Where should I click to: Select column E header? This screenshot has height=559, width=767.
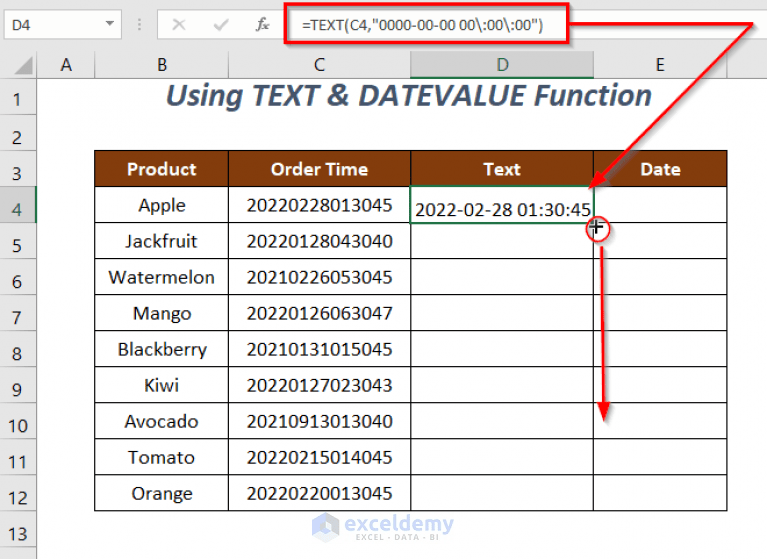[x=660, y=65]
